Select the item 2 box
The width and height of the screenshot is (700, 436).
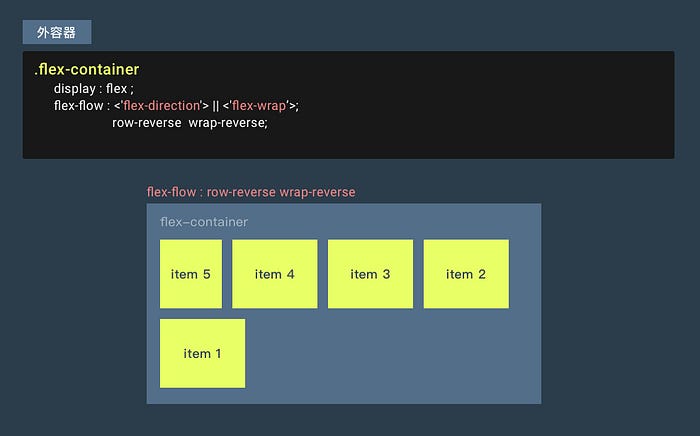[466, 274]
